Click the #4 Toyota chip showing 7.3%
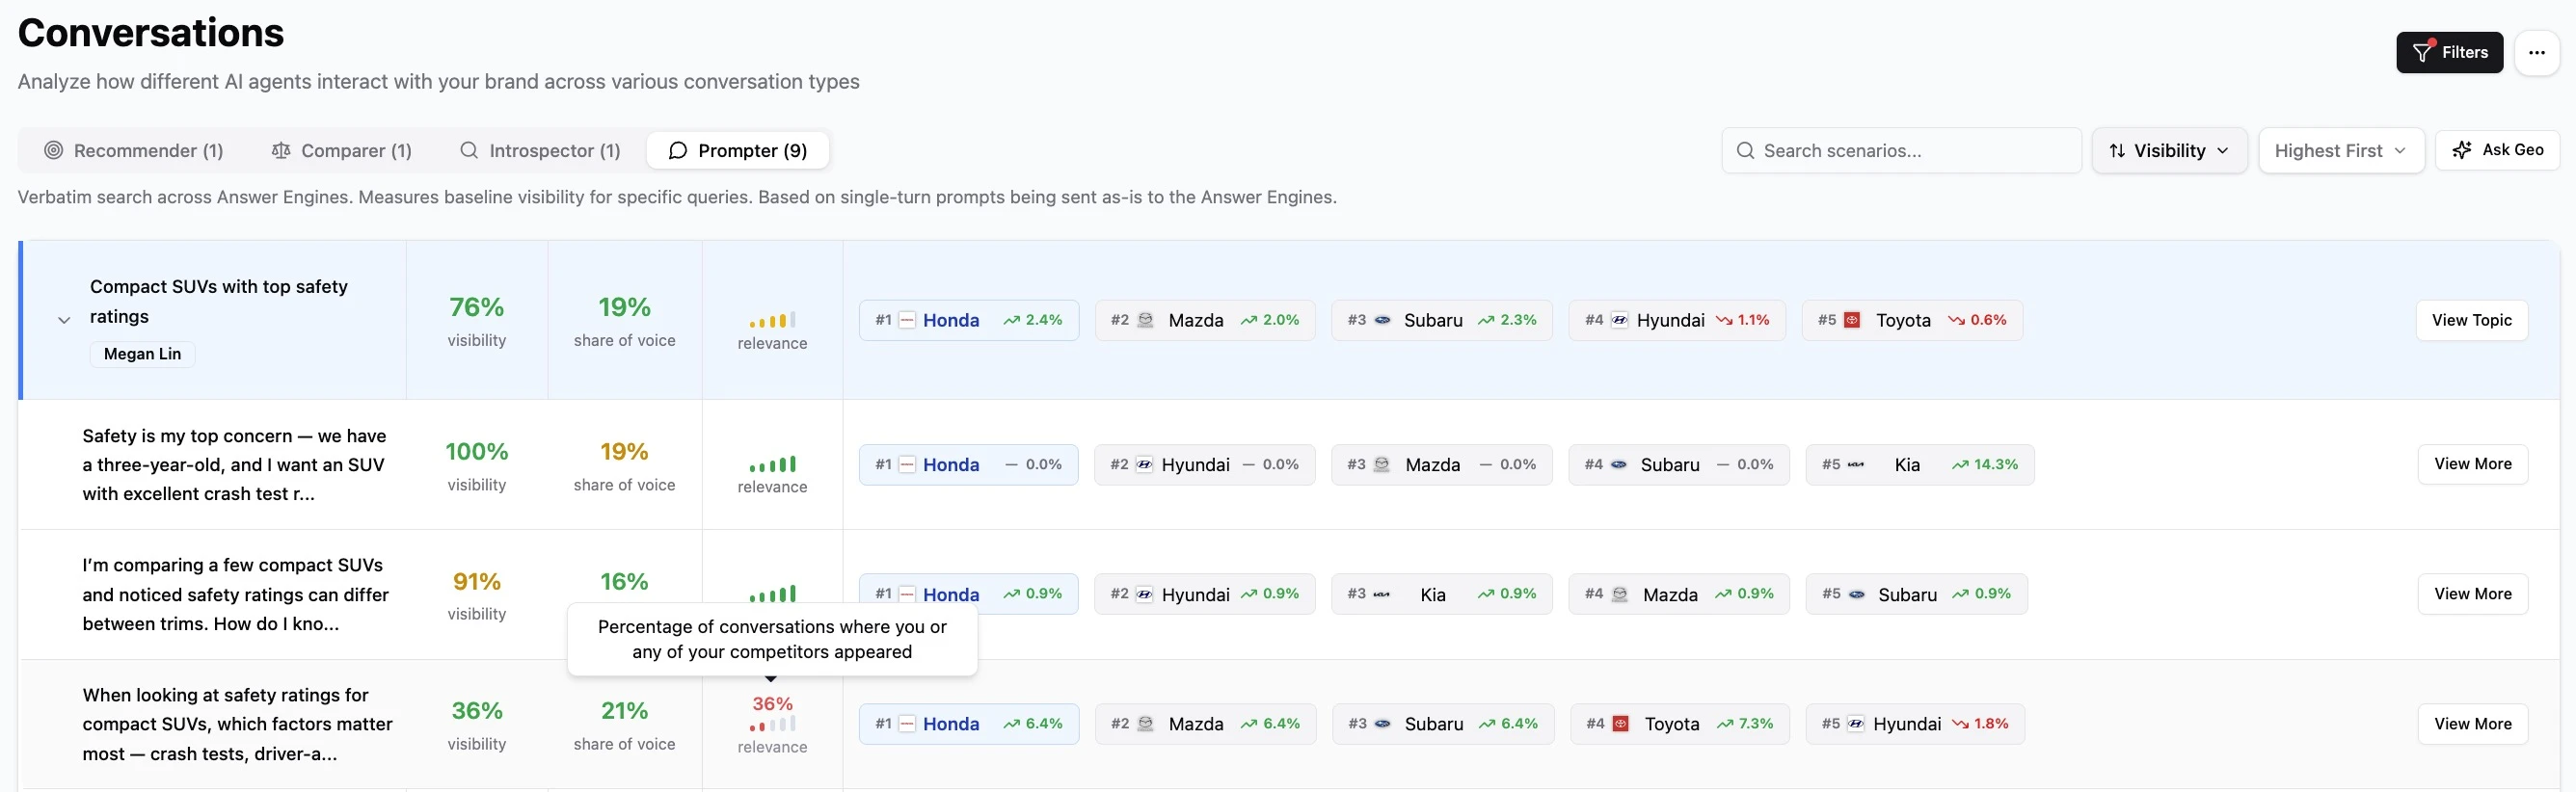2576x792 pixels. coord(1680,724)
